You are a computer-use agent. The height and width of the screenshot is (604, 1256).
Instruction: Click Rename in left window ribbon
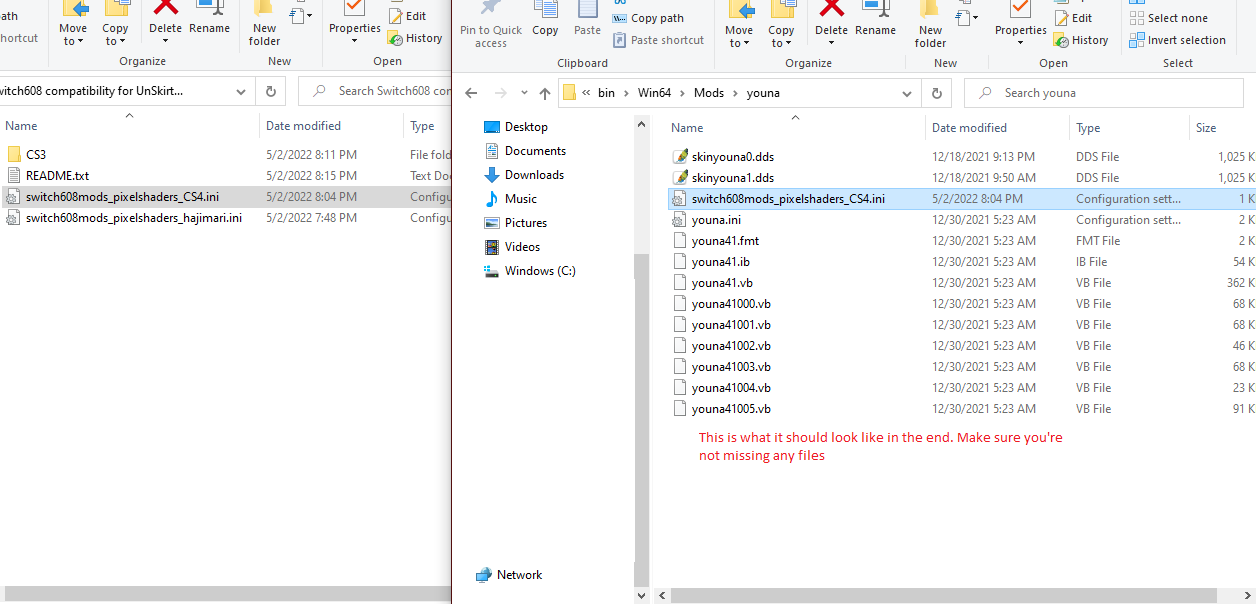click(209, 18)
